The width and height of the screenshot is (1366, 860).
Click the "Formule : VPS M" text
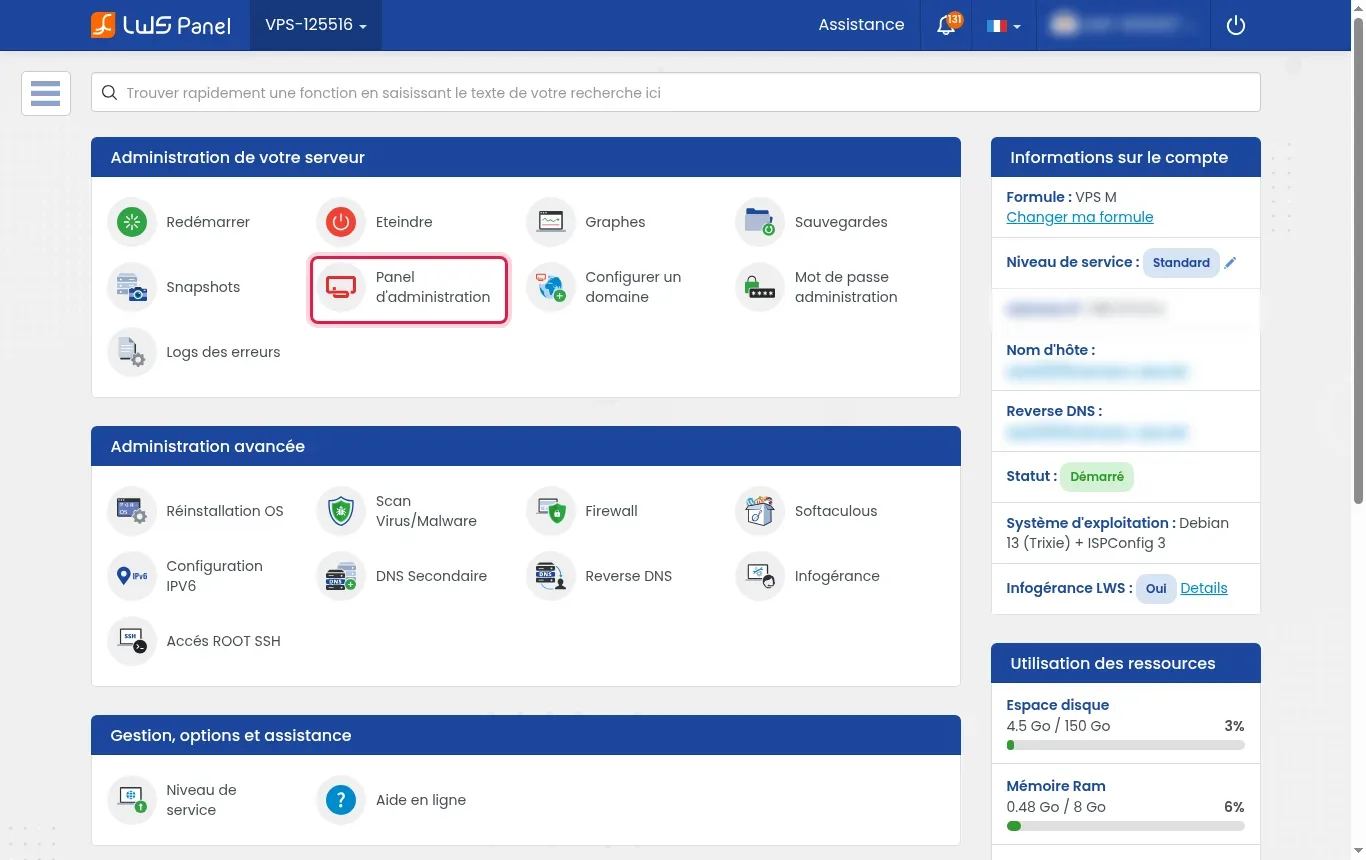[x=1061, y=197]
